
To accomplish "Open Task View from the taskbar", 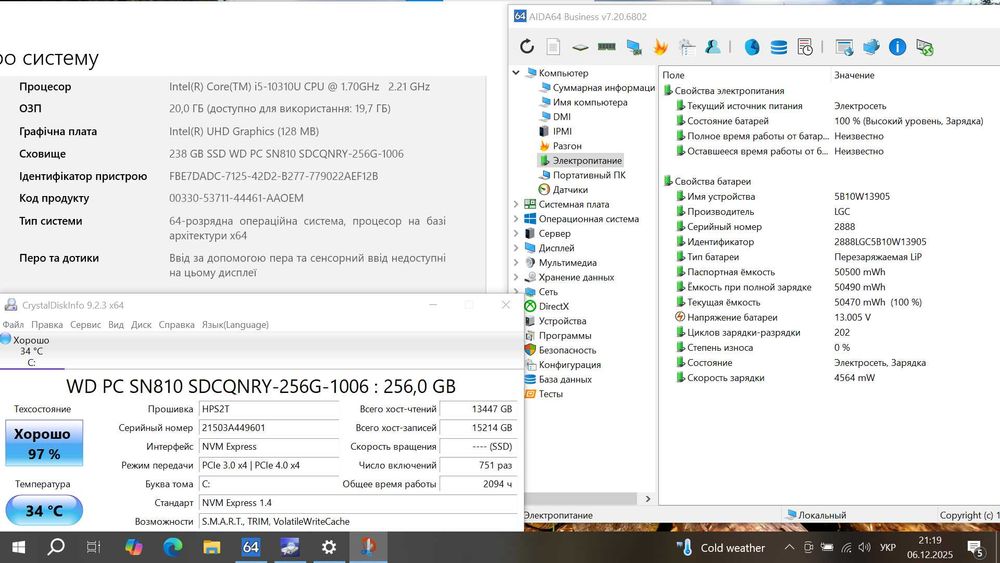I will pyautogui.click(x=94, y=547).
